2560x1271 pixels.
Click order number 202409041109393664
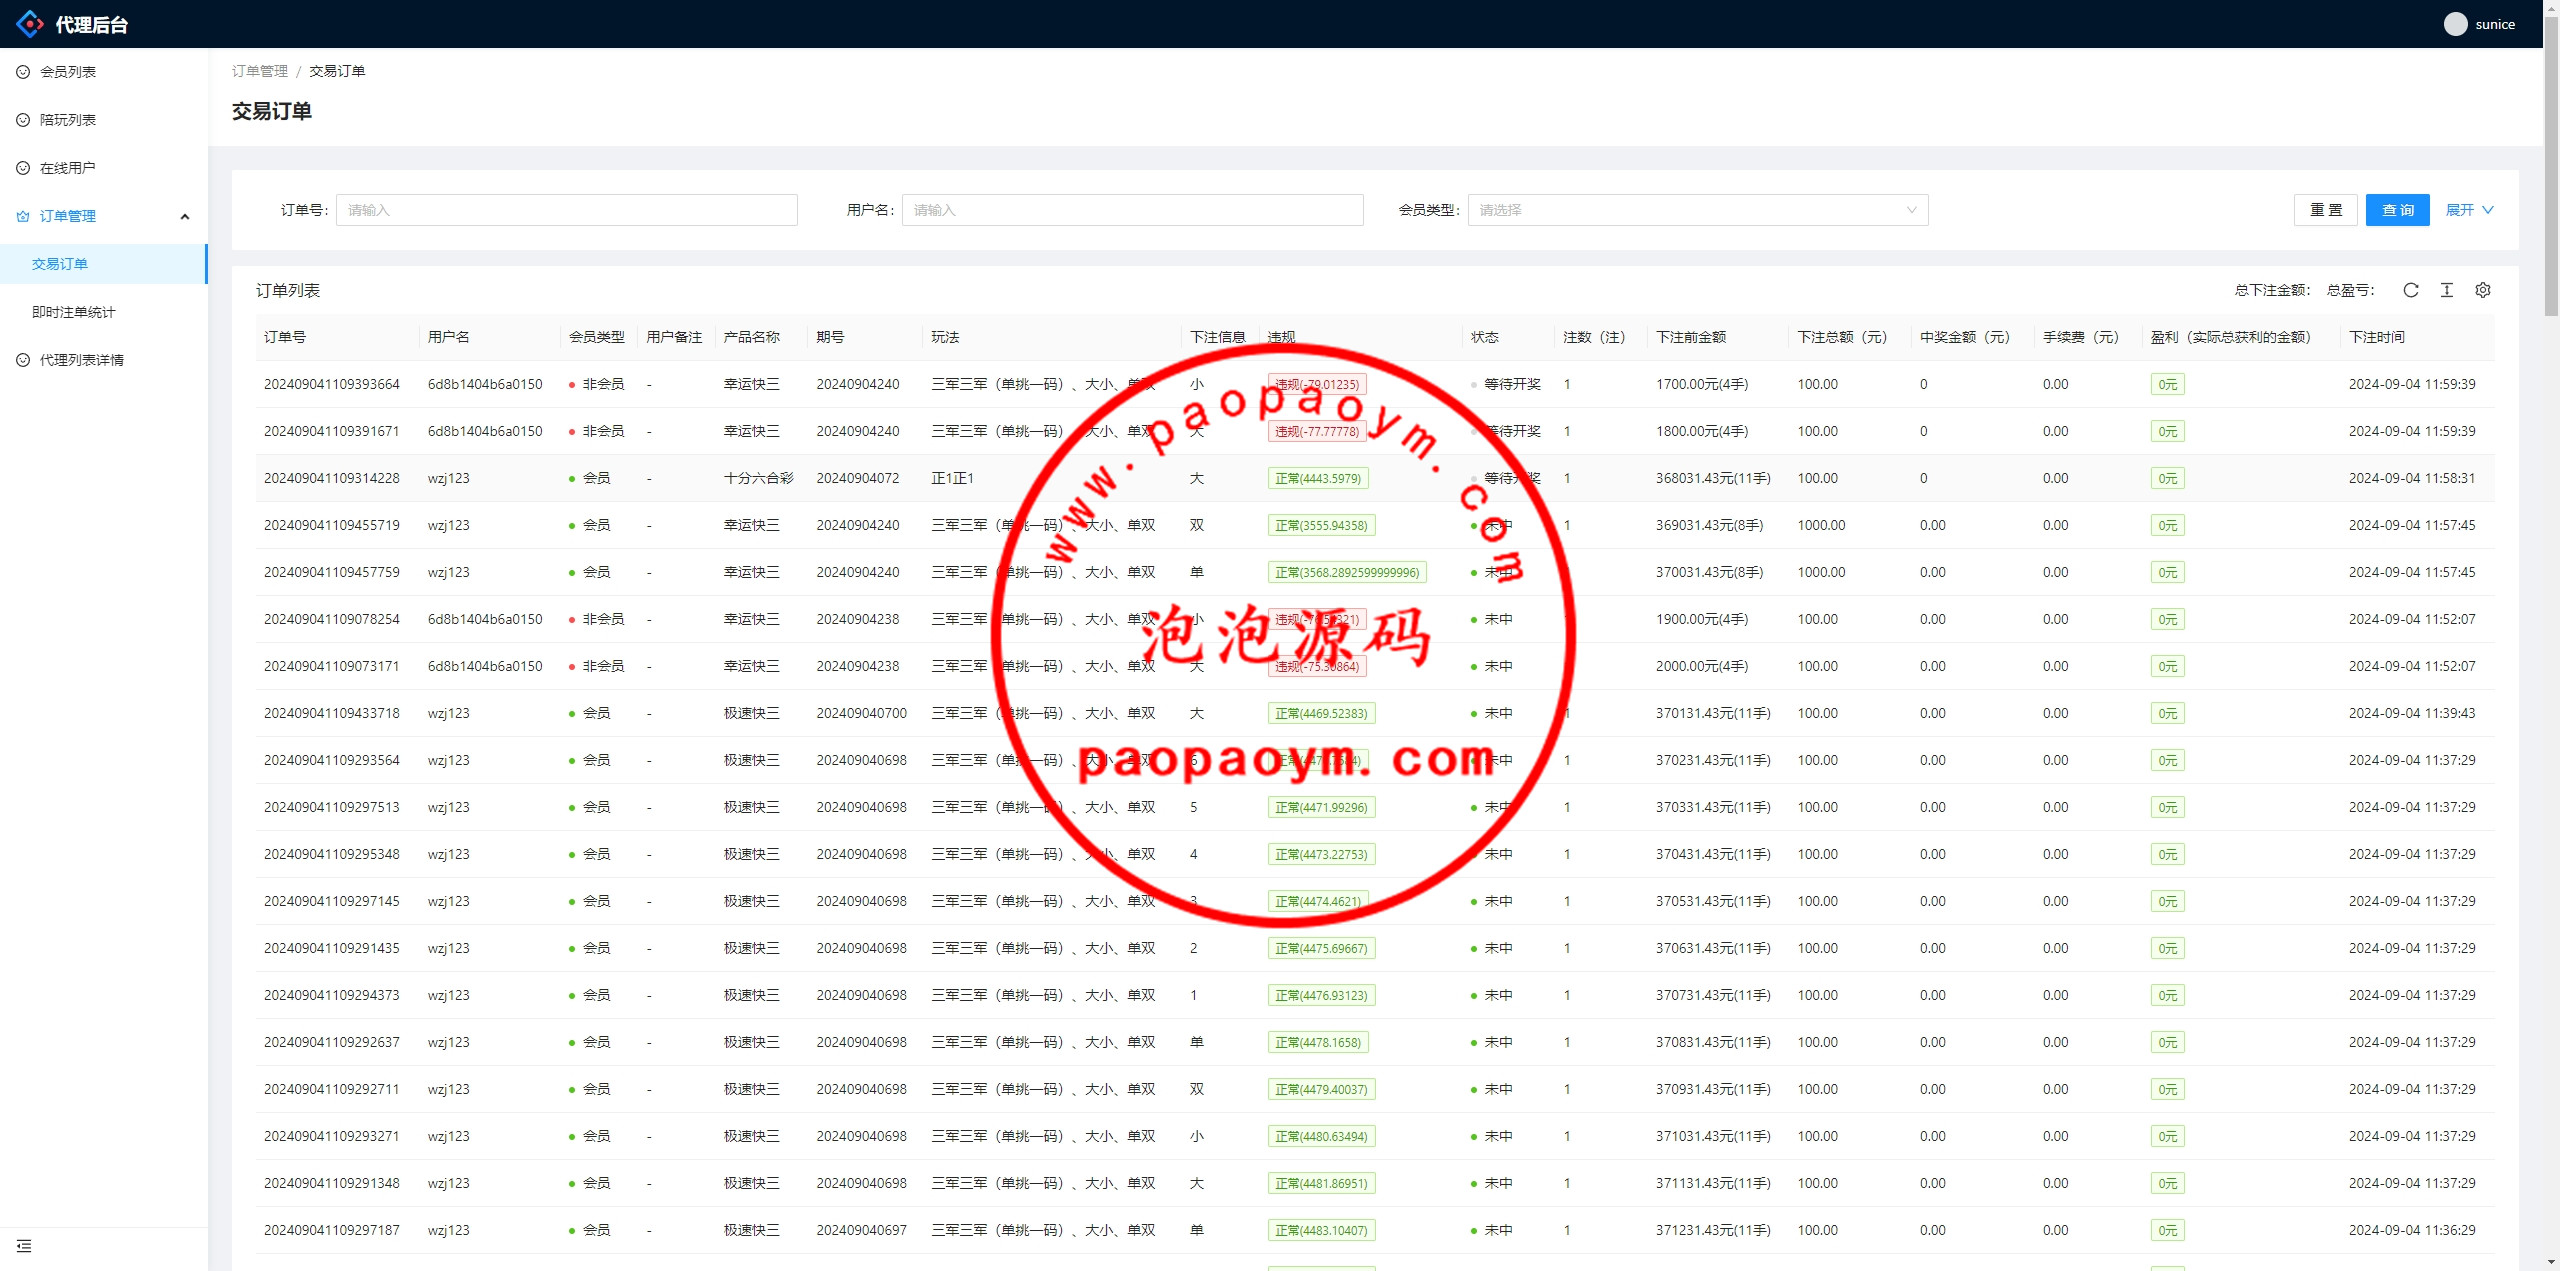tap(332, 384)
